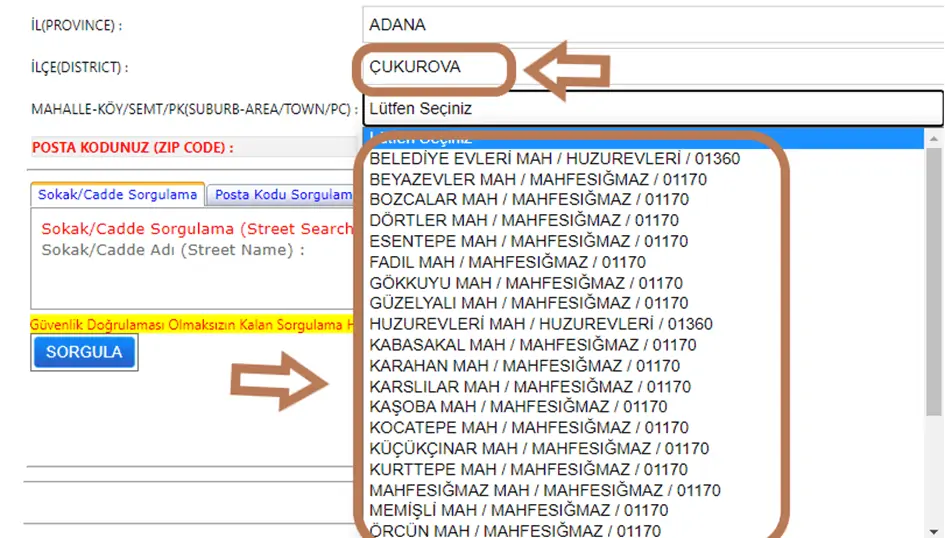Select KURTTEPE MAH neighborhood entry
The width and height of the screenshot is (945, 538).
528,469
